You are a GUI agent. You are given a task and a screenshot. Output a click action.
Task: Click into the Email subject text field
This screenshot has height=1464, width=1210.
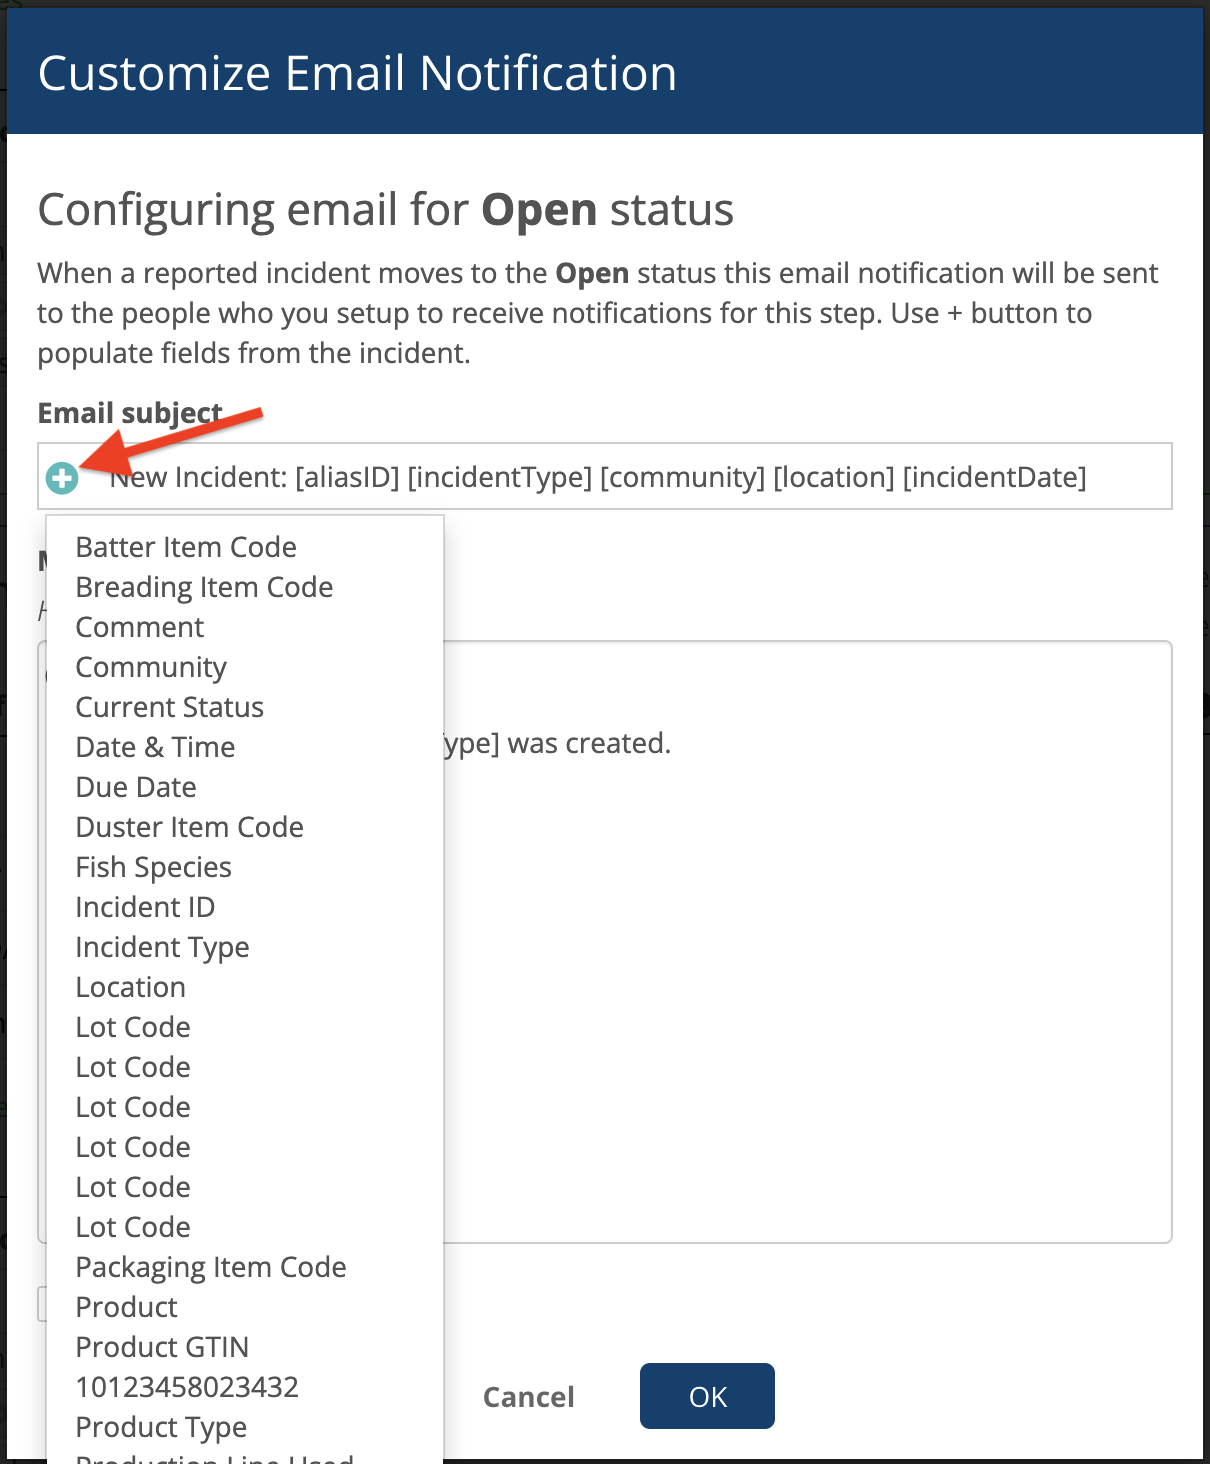pos(604,476)
